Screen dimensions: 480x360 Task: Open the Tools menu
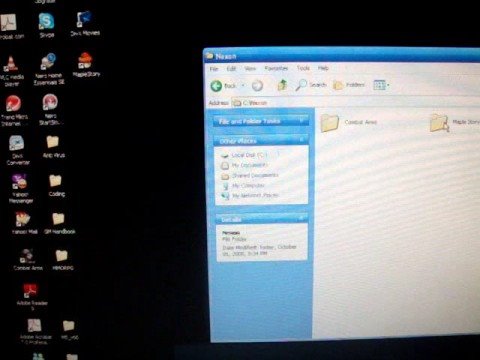tap(303, 68)
